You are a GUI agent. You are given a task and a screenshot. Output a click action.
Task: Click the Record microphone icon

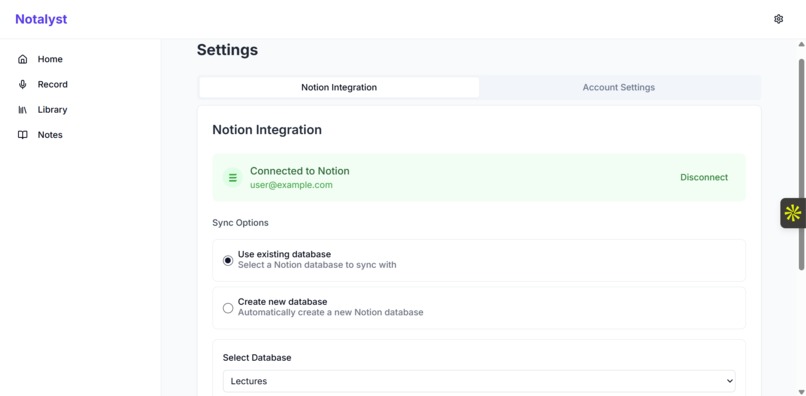tap(23, 84)
